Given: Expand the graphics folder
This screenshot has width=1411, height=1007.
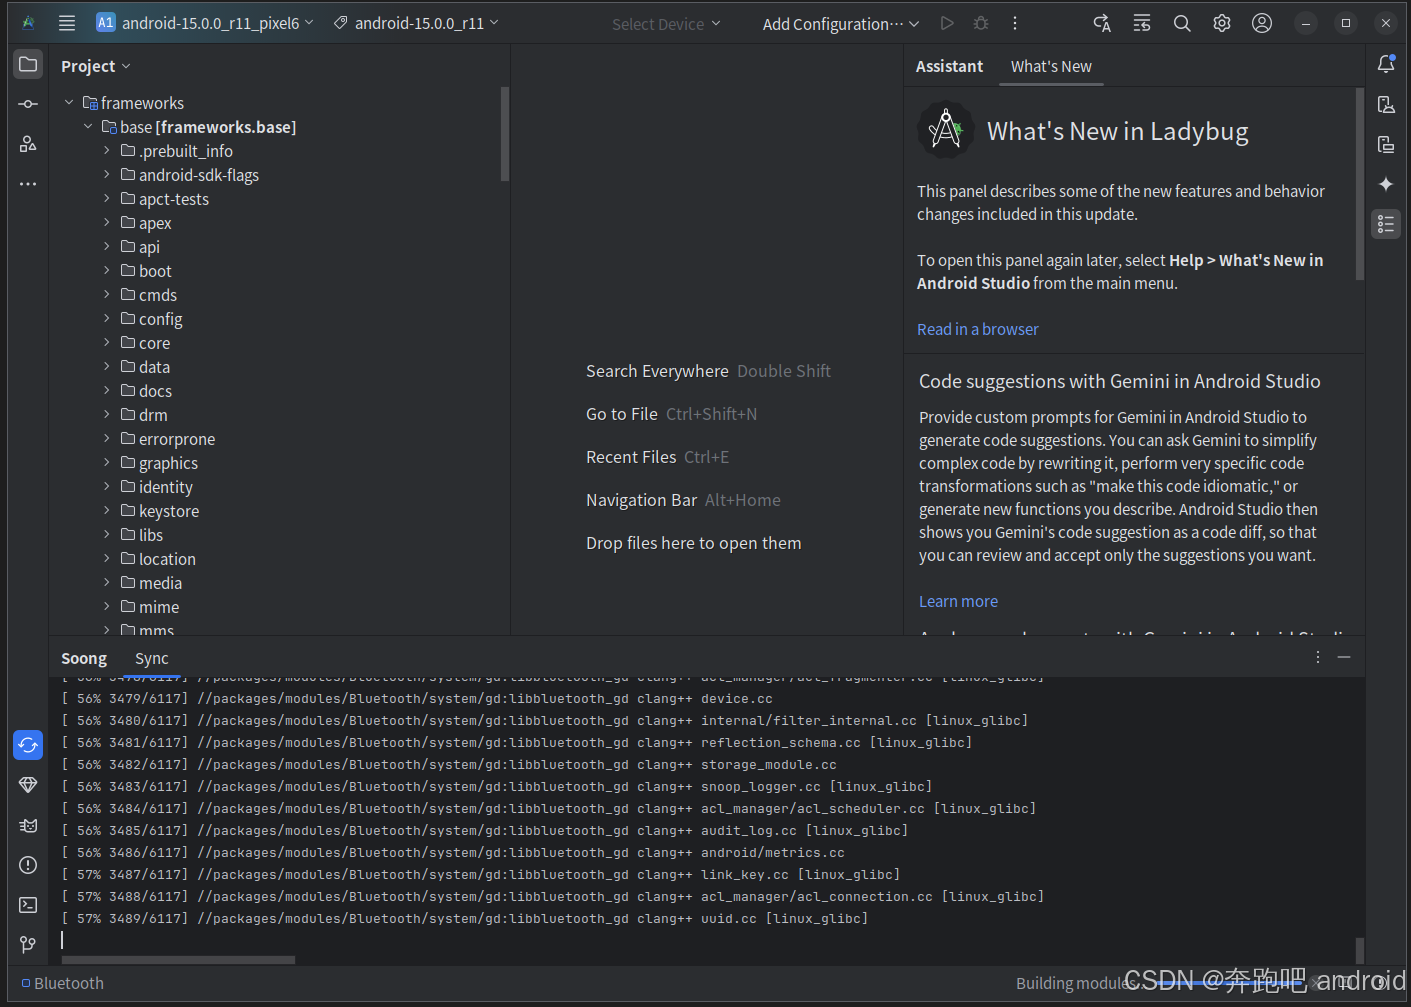Looking at the screenshot, I should [107, 462].
